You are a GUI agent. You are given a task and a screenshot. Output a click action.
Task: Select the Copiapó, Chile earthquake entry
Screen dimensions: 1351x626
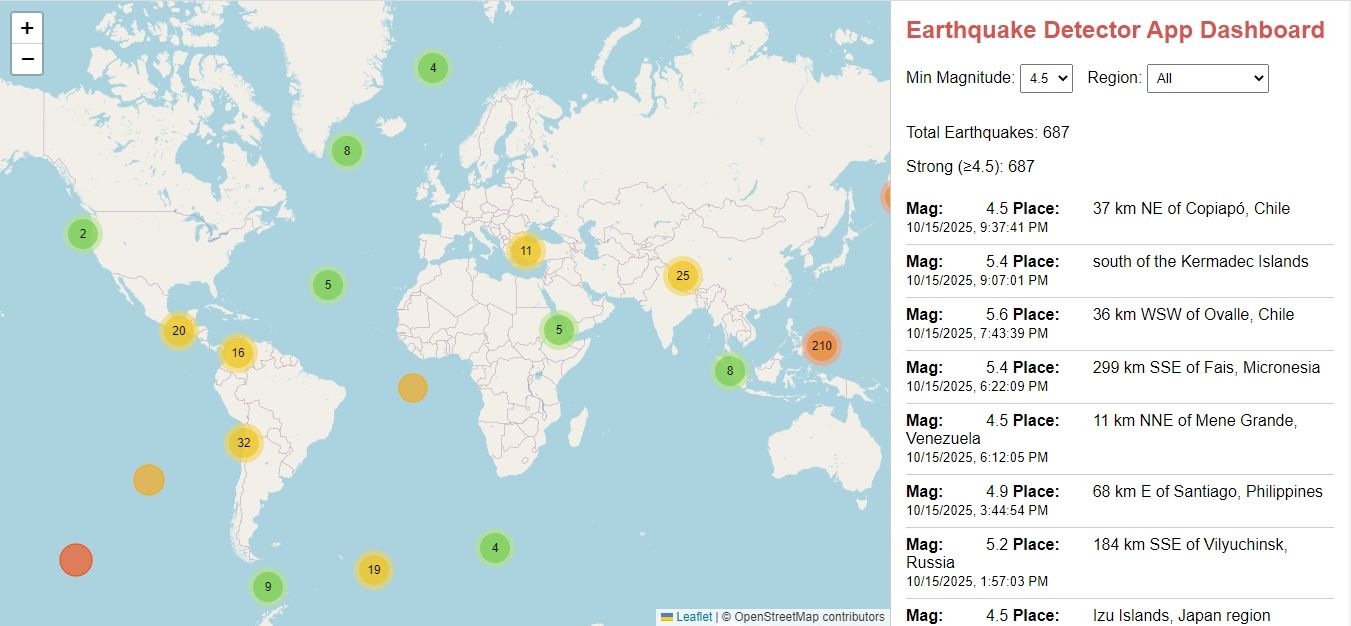(1119, 217)
